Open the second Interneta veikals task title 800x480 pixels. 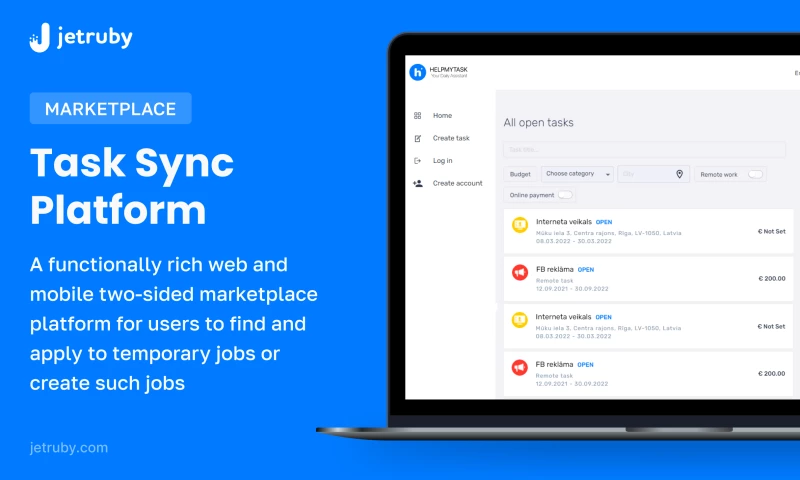563,317
